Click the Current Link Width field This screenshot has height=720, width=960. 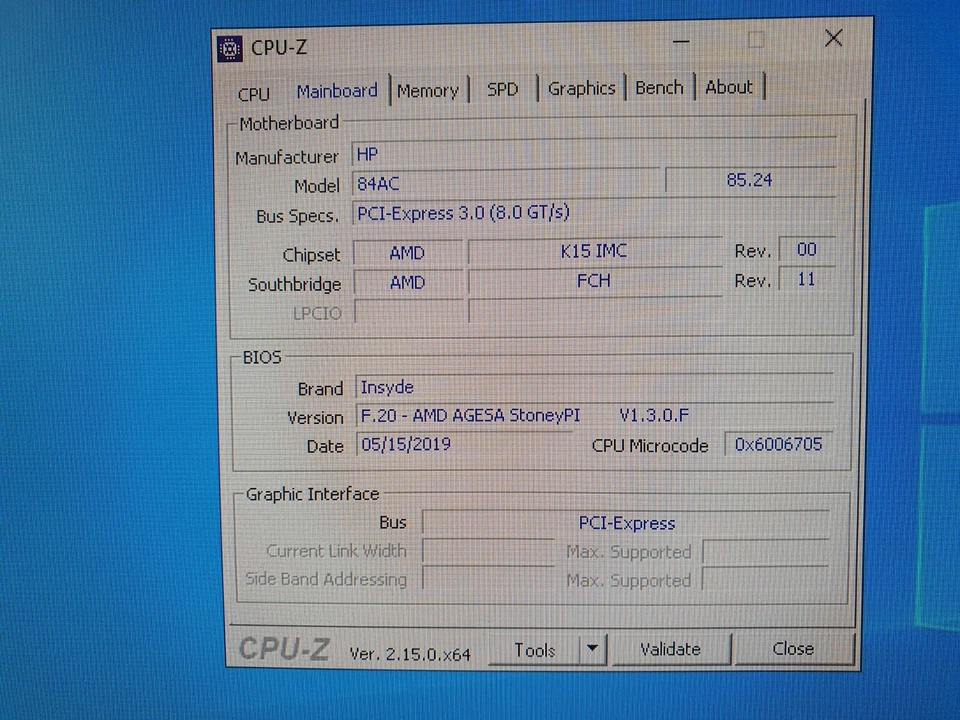click(489, 551)
